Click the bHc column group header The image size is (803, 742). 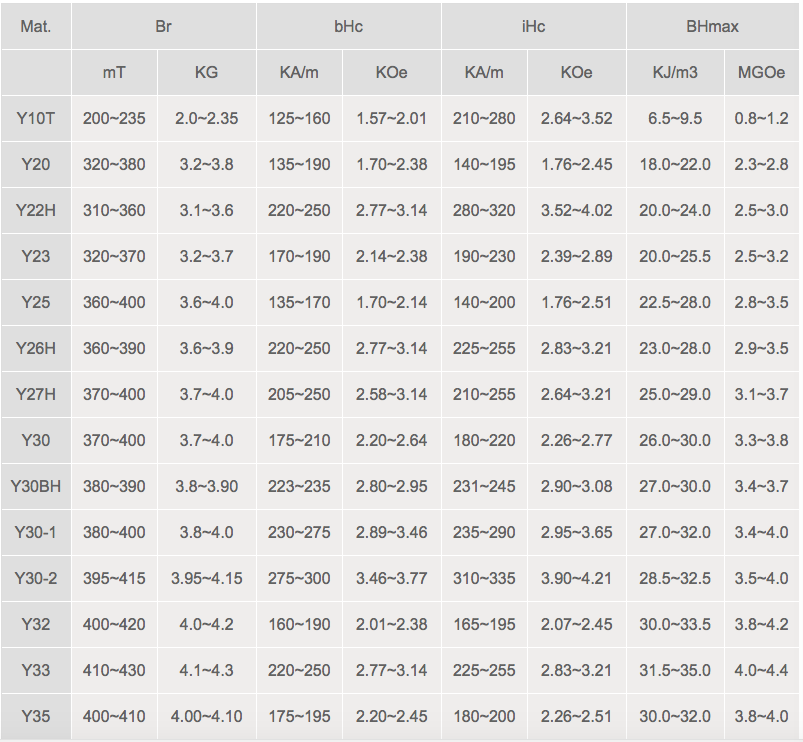(x=349, y=27)
